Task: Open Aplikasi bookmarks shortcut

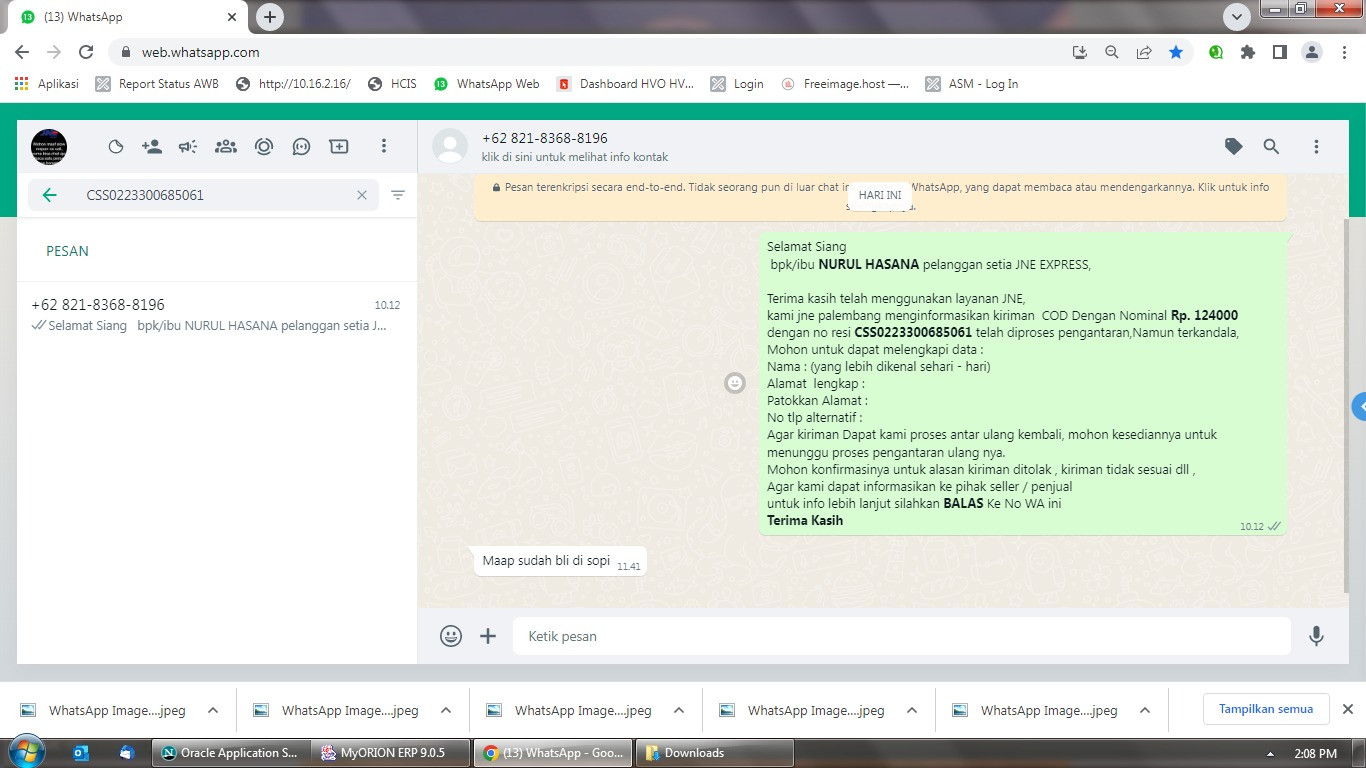Action: (x=47, y=84)
